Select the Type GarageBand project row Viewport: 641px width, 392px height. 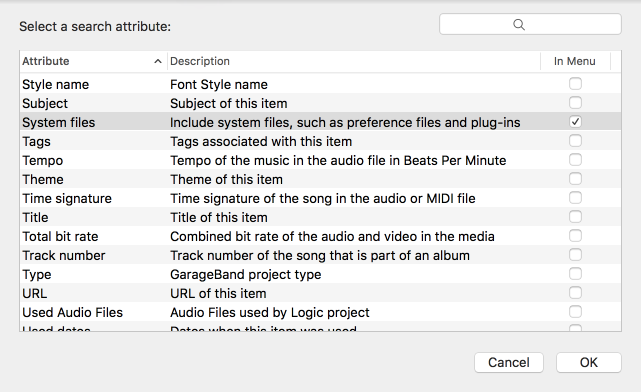(x=320, y=274)
